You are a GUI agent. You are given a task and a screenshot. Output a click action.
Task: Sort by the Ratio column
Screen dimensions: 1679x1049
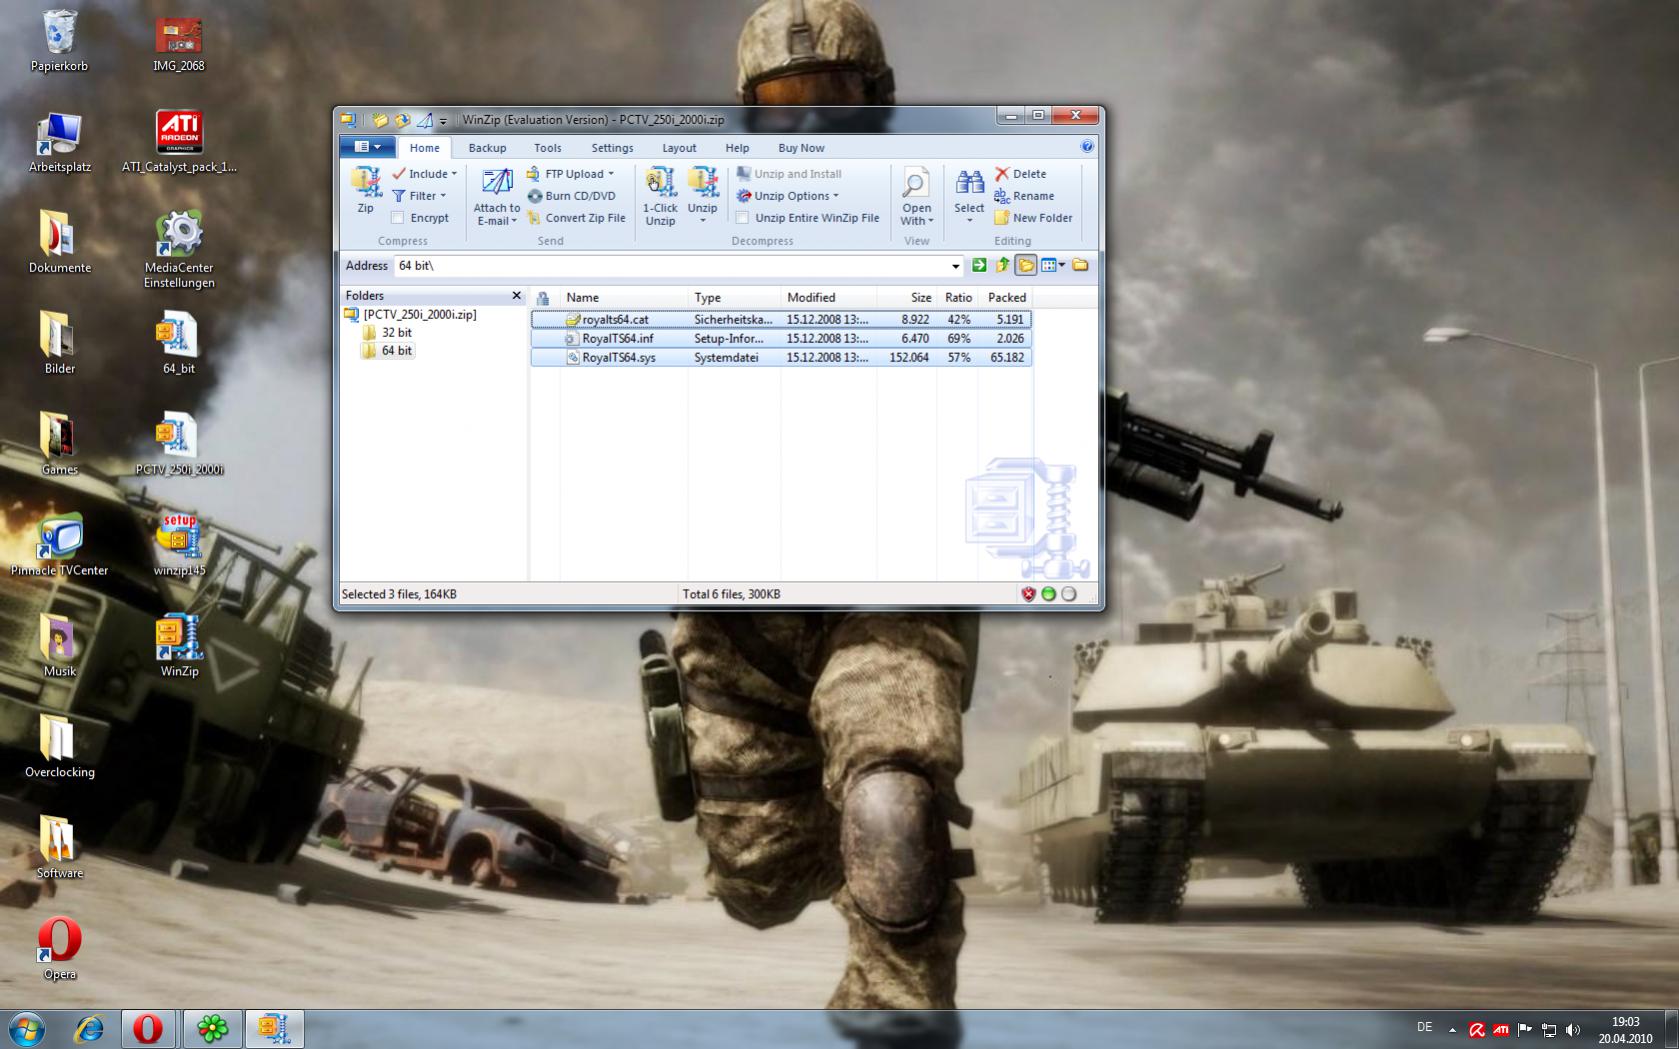point(957,298)
